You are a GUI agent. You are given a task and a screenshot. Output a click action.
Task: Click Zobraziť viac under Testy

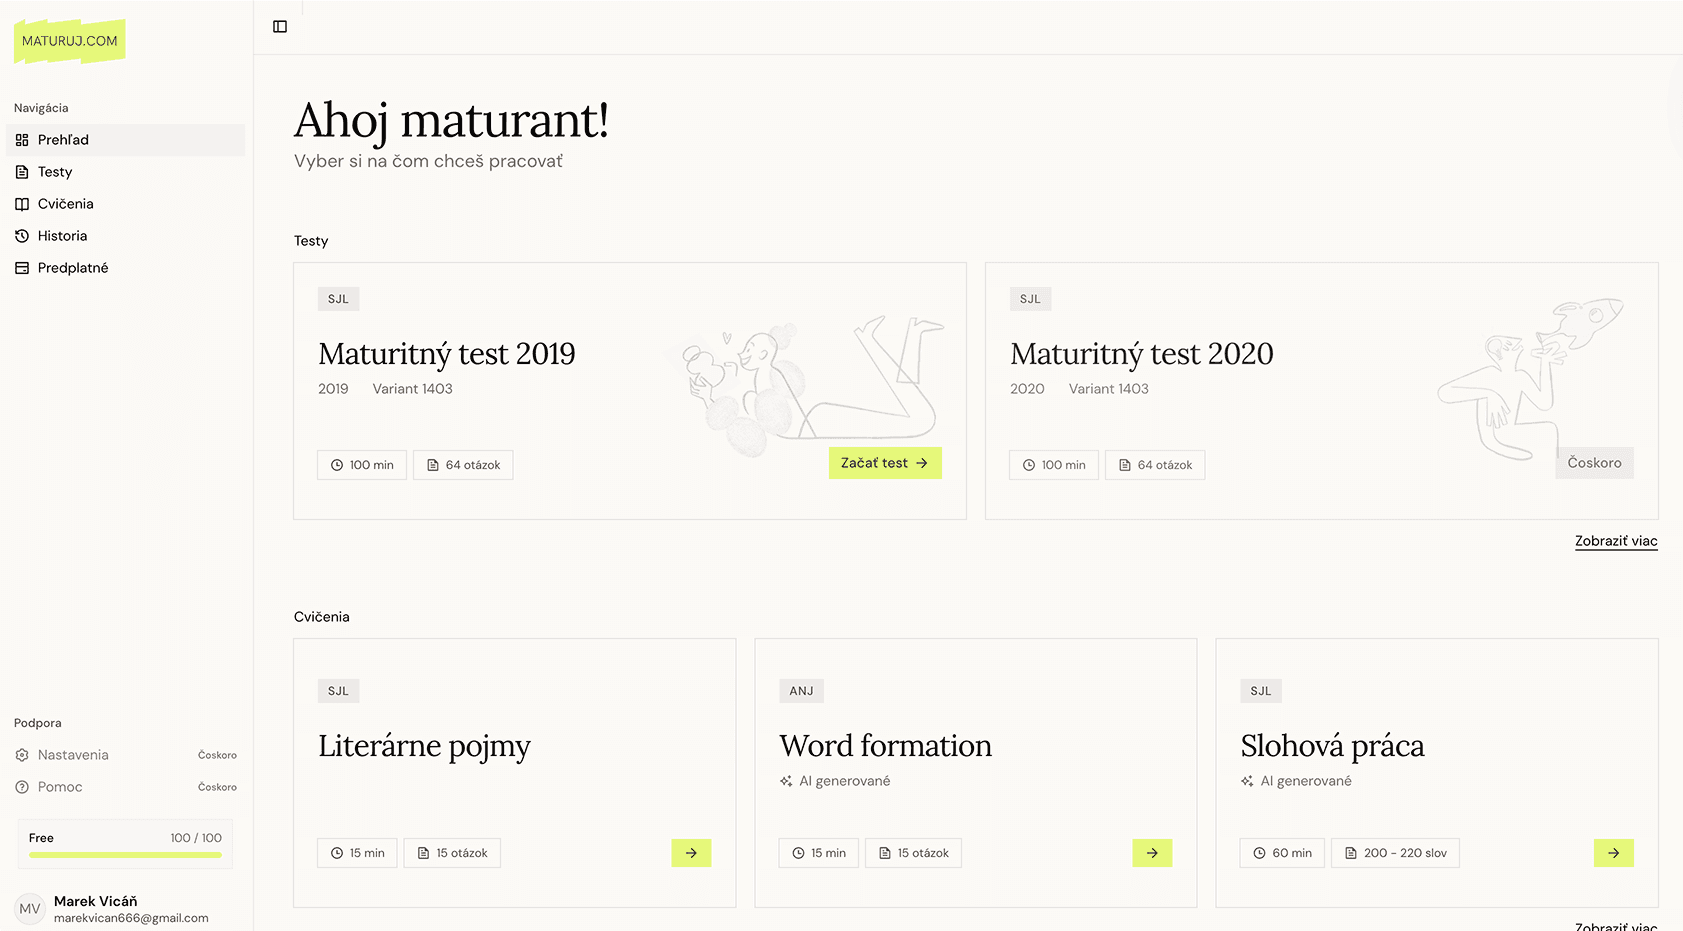(x=1616, y=541)
